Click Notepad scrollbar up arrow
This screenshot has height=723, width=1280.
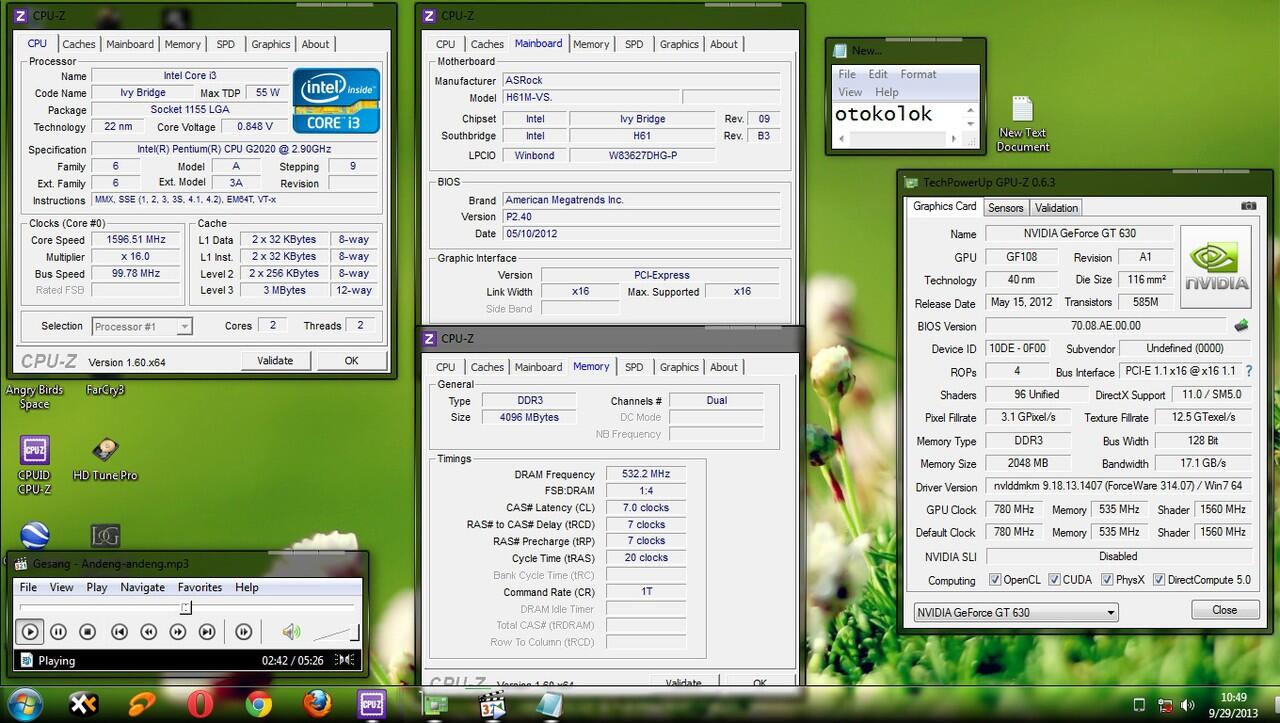[x=970, y=108]
